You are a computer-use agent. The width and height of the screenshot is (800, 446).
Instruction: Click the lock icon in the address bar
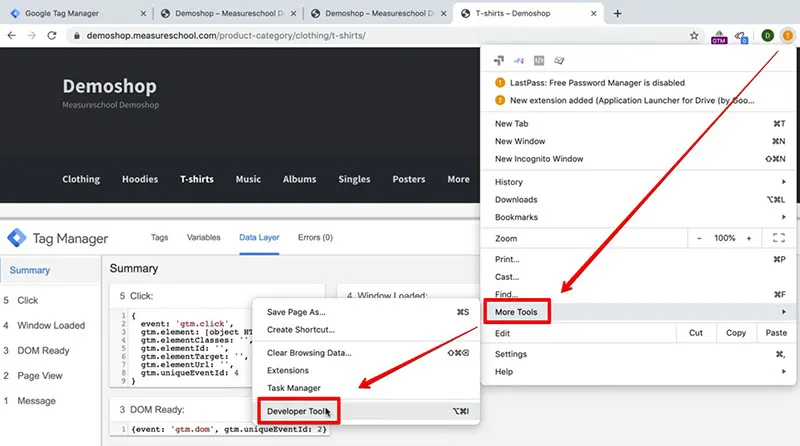77,36
